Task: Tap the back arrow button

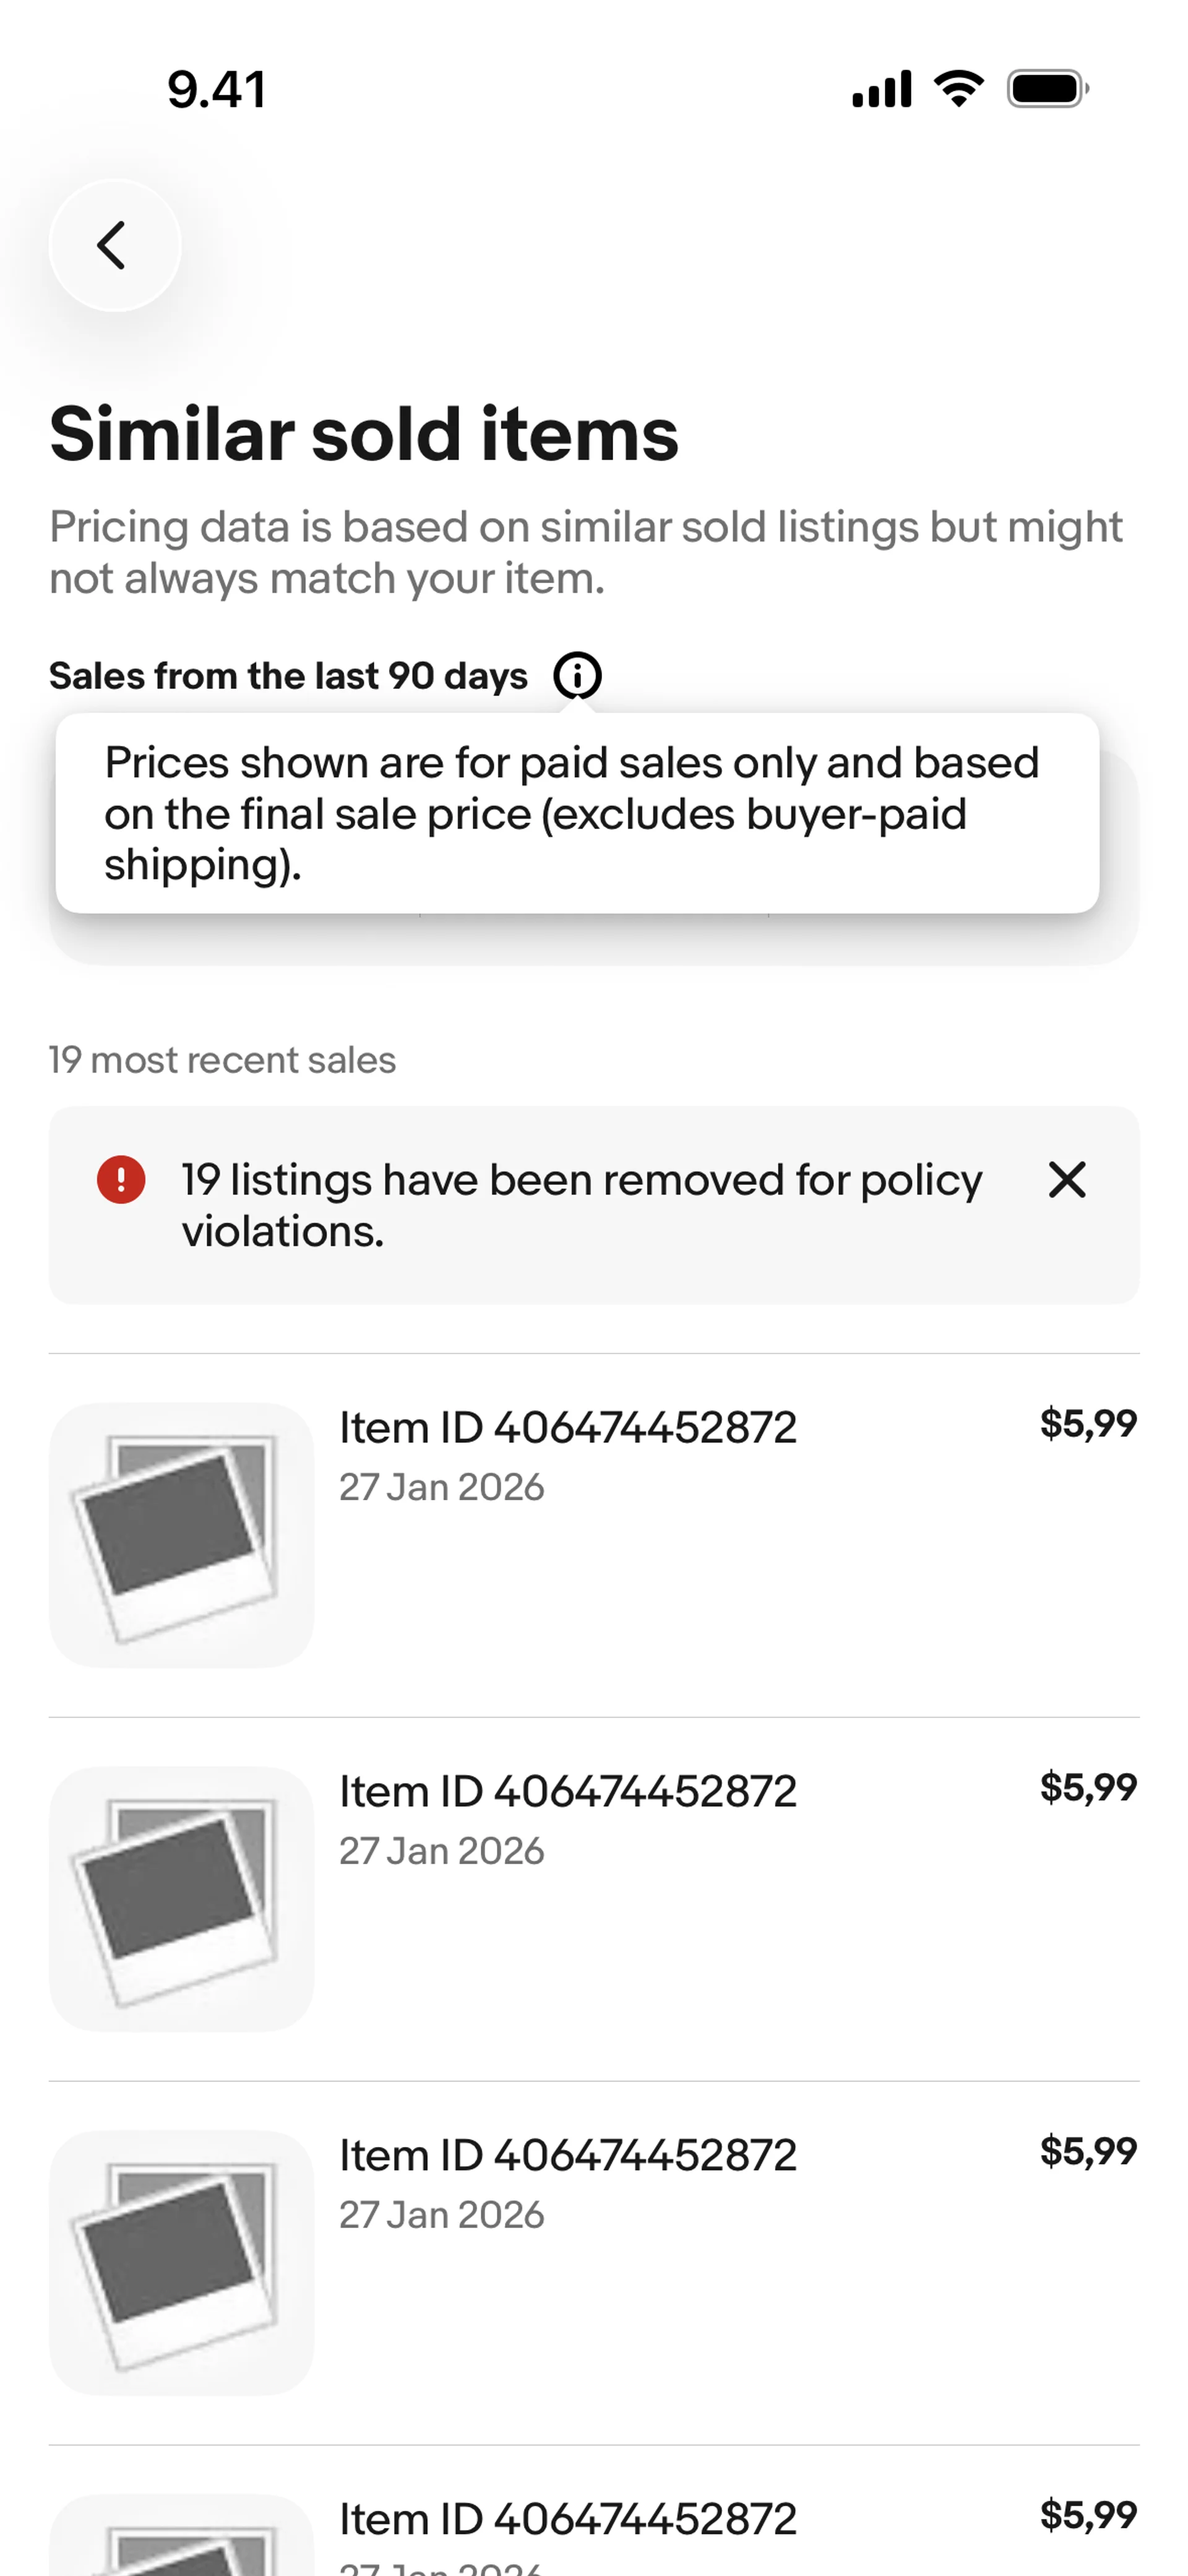Action: point(114,245)
